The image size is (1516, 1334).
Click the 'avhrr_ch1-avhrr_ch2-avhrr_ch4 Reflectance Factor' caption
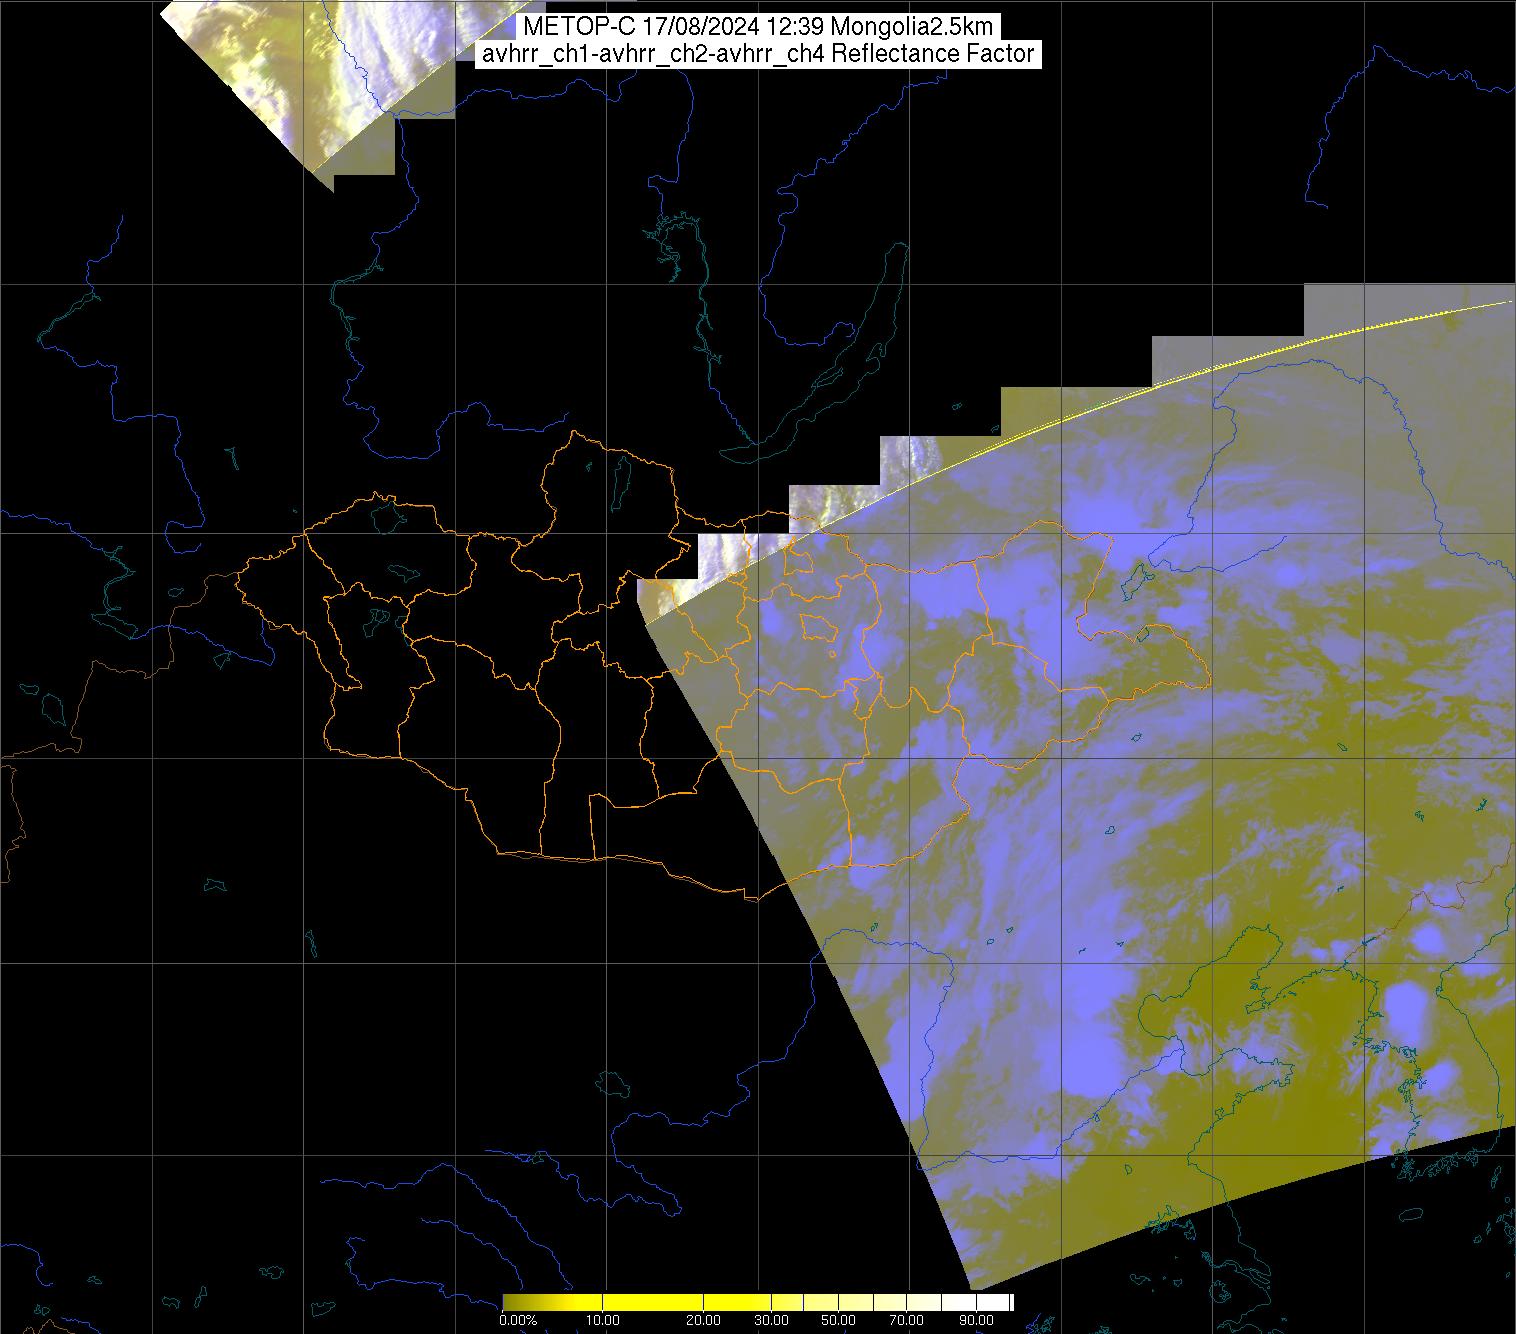coord(758,54)
